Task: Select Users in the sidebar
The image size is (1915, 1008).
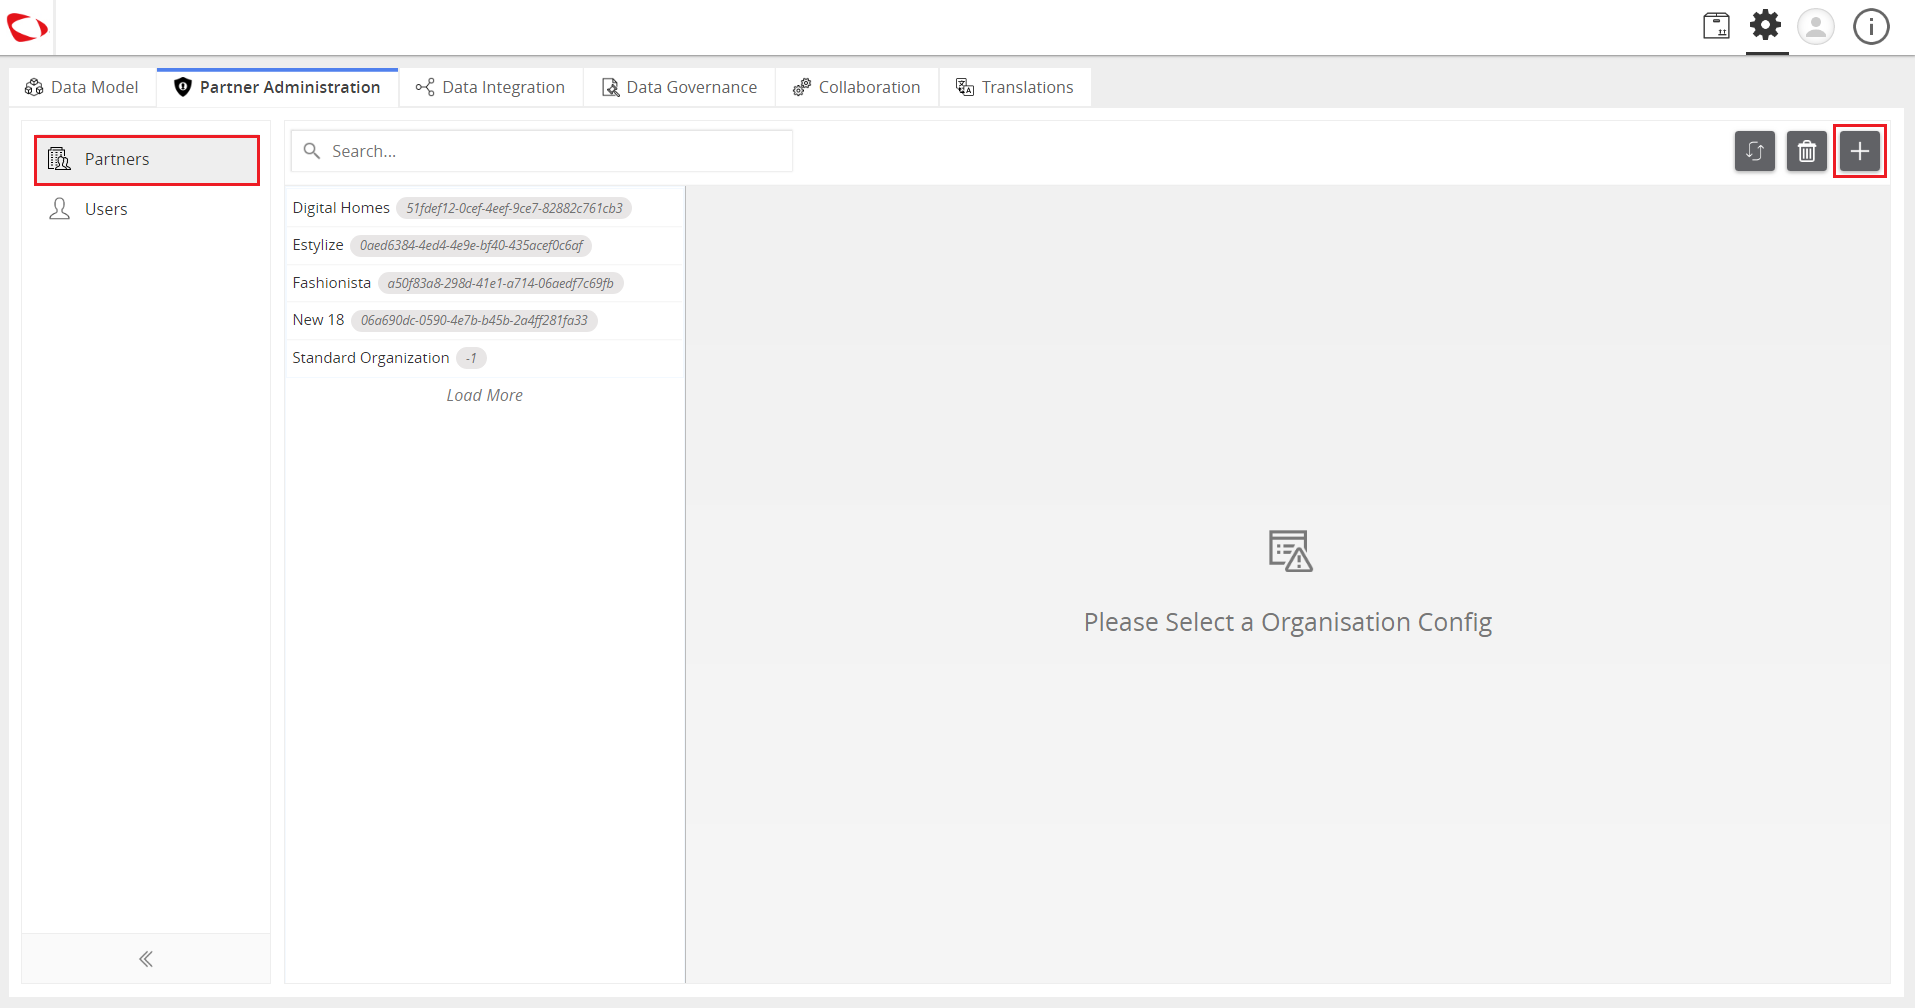Action: coord(147,209)
